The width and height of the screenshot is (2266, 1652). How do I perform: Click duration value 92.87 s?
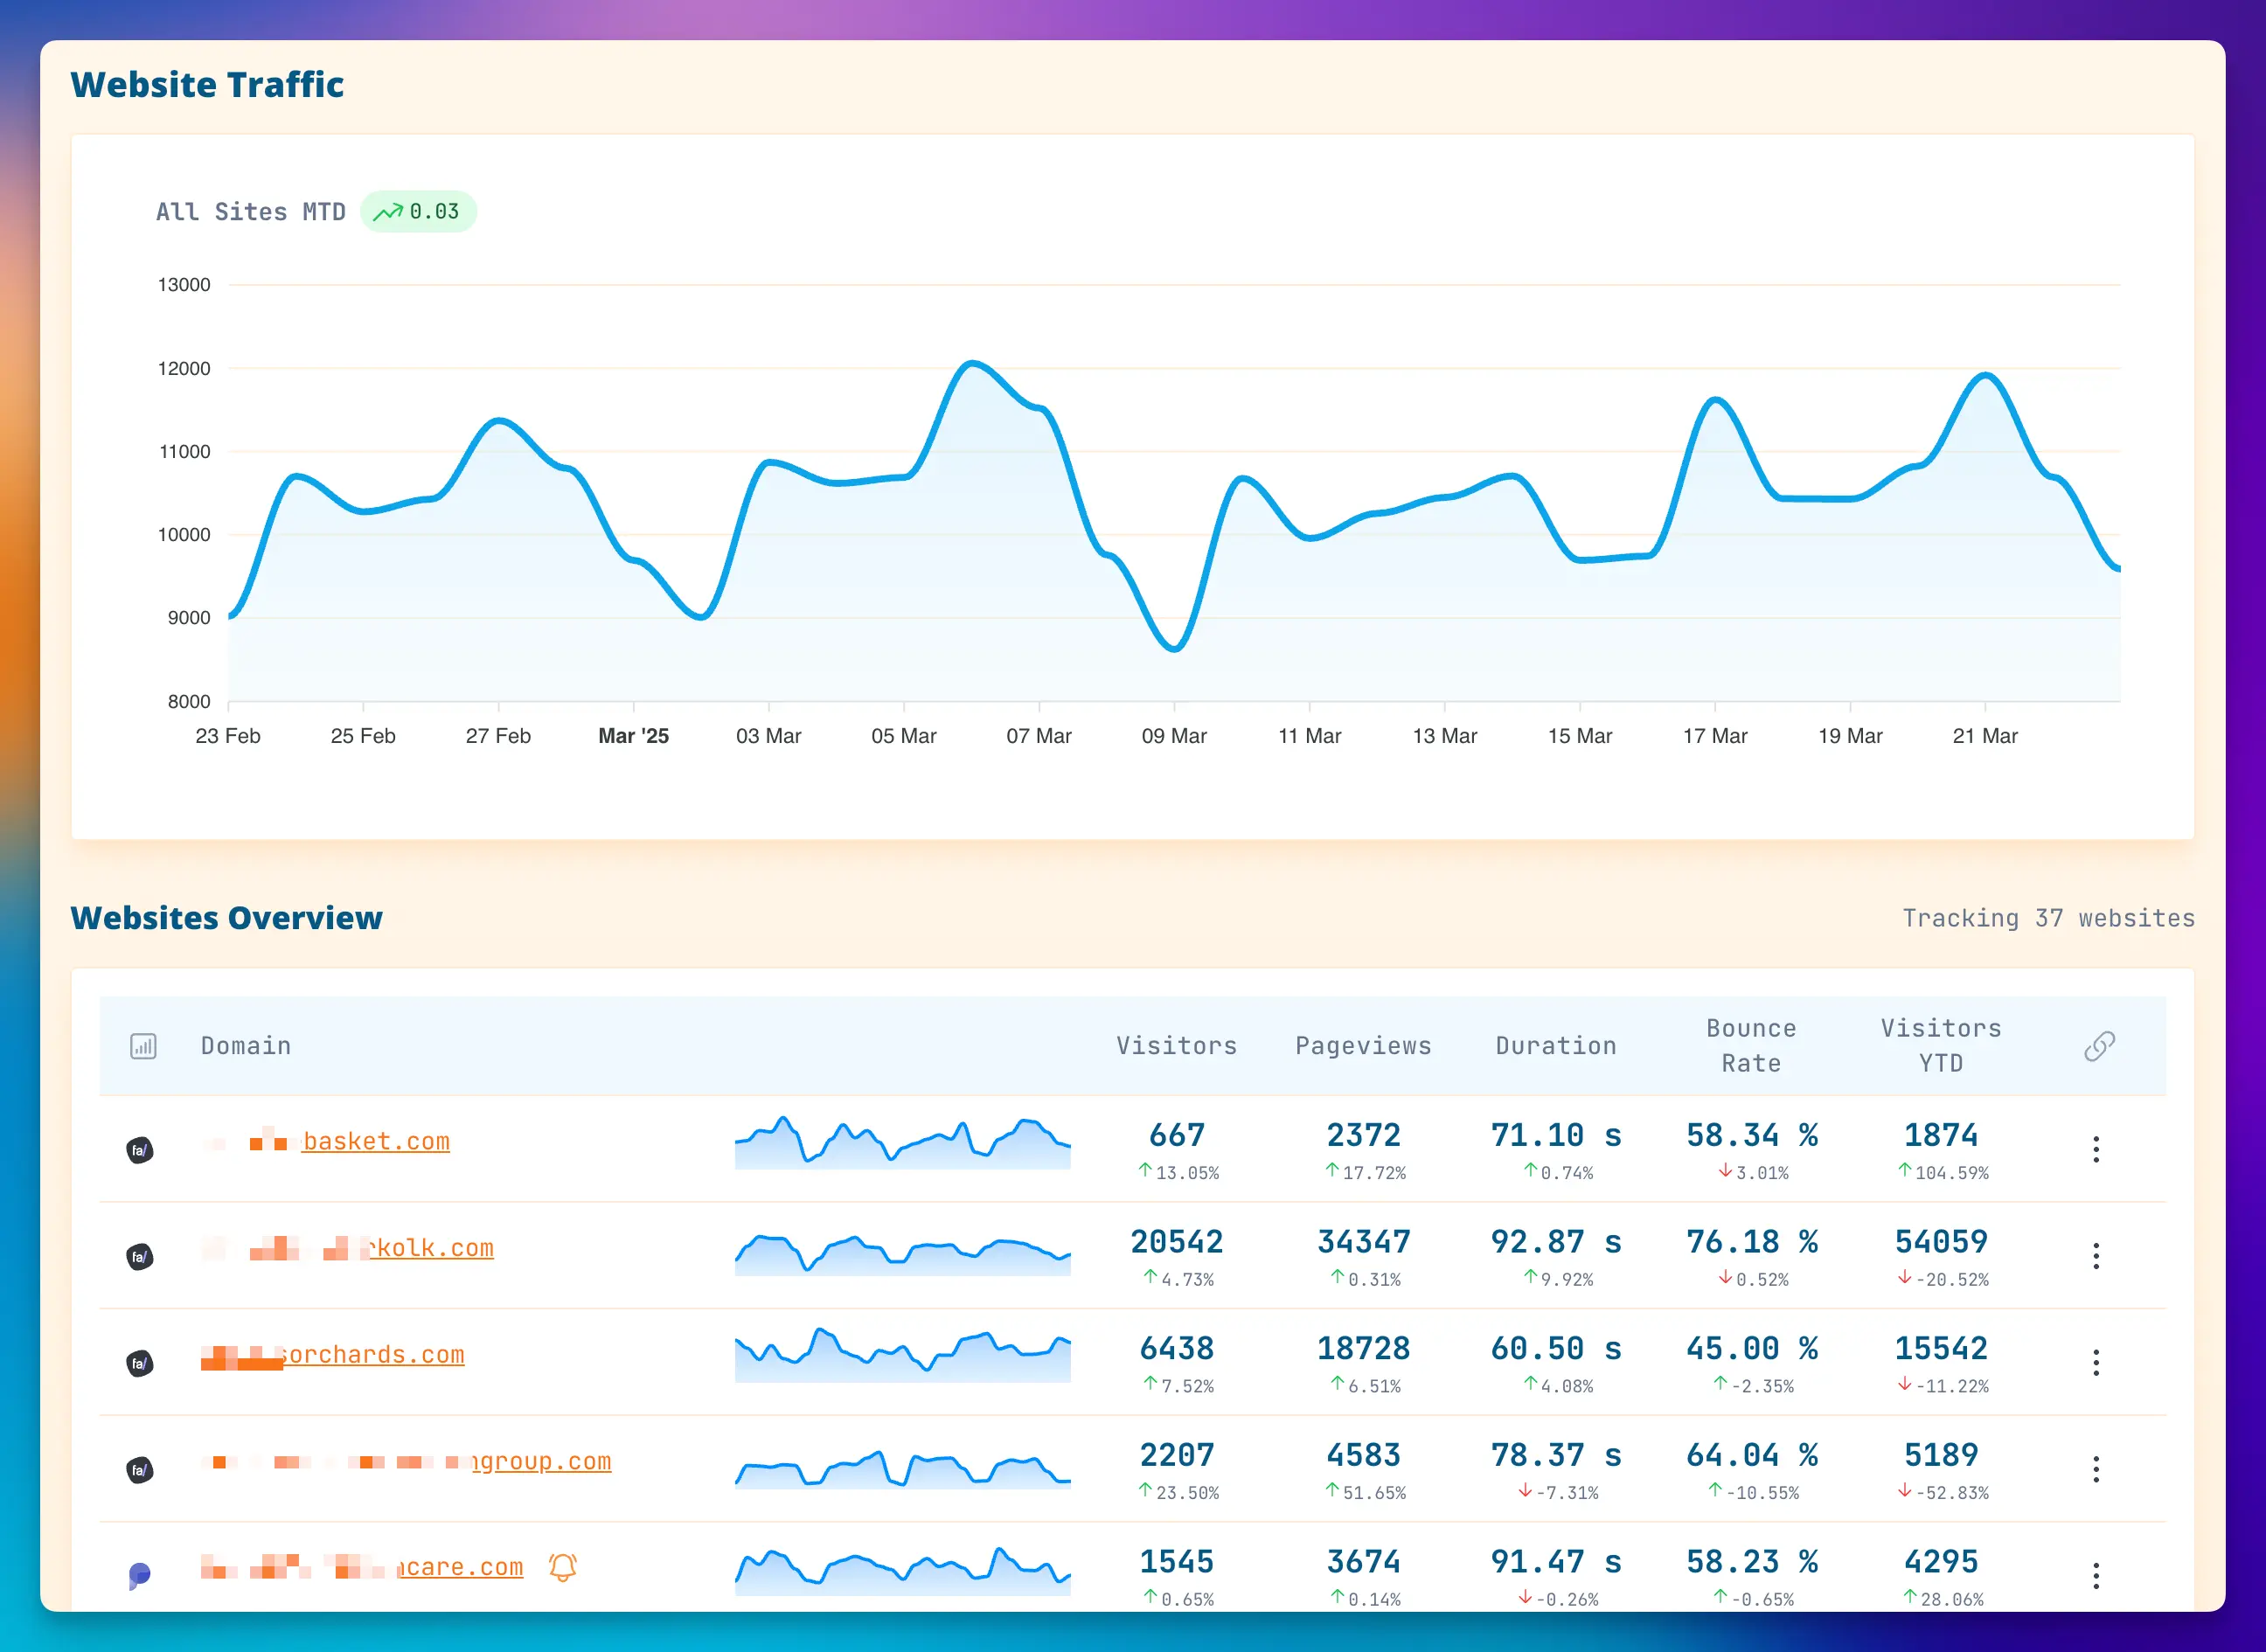1556,1242
